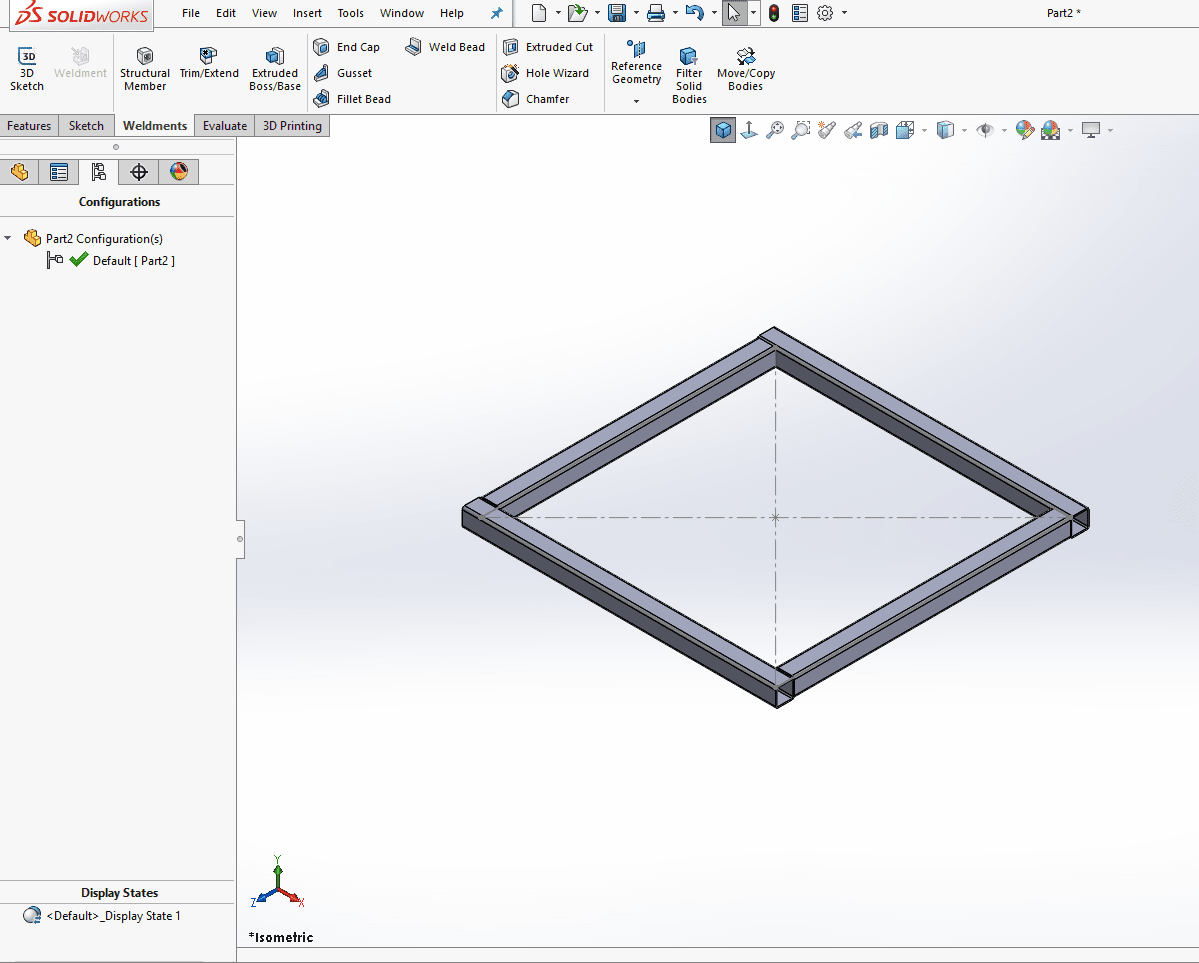Open Move/Copy Bodies tool

click(746, 68)
